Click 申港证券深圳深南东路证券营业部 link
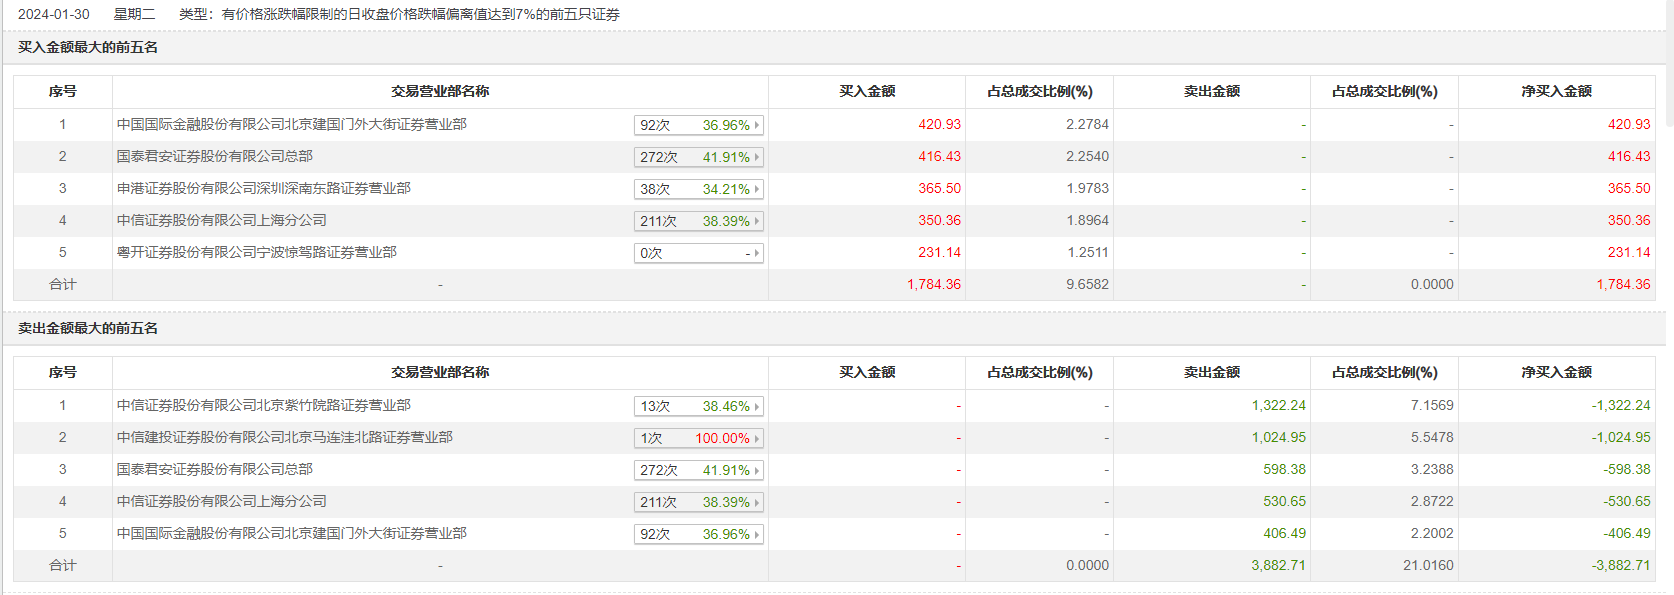 click(263, 189)
